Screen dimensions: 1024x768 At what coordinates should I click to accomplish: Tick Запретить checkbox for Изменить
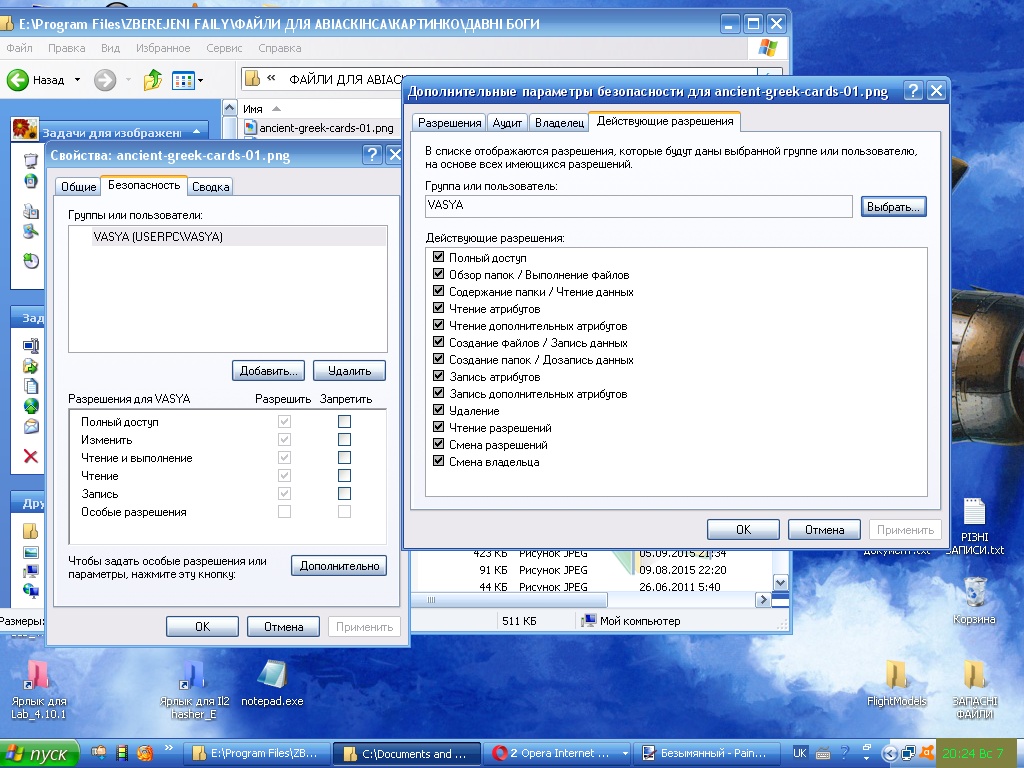click(344, 440)
